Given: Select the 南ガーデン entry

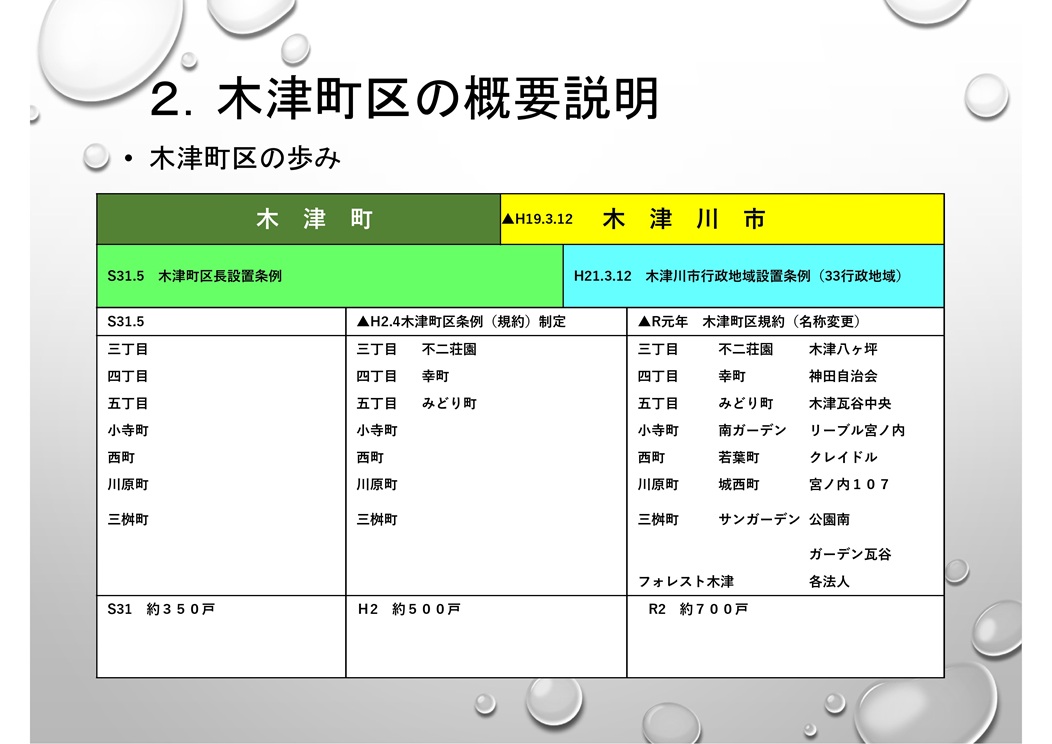Looking at the screenshot, I should [x=752, y=430].
